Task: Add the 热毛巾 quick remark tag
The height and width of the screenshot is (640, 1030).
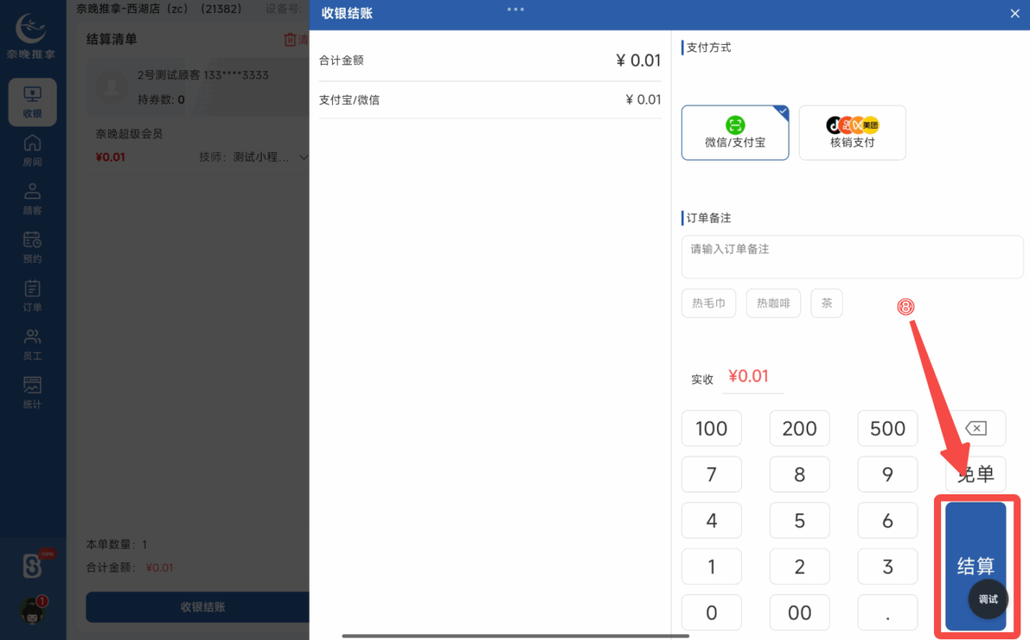Action: (x=708, y=303)
